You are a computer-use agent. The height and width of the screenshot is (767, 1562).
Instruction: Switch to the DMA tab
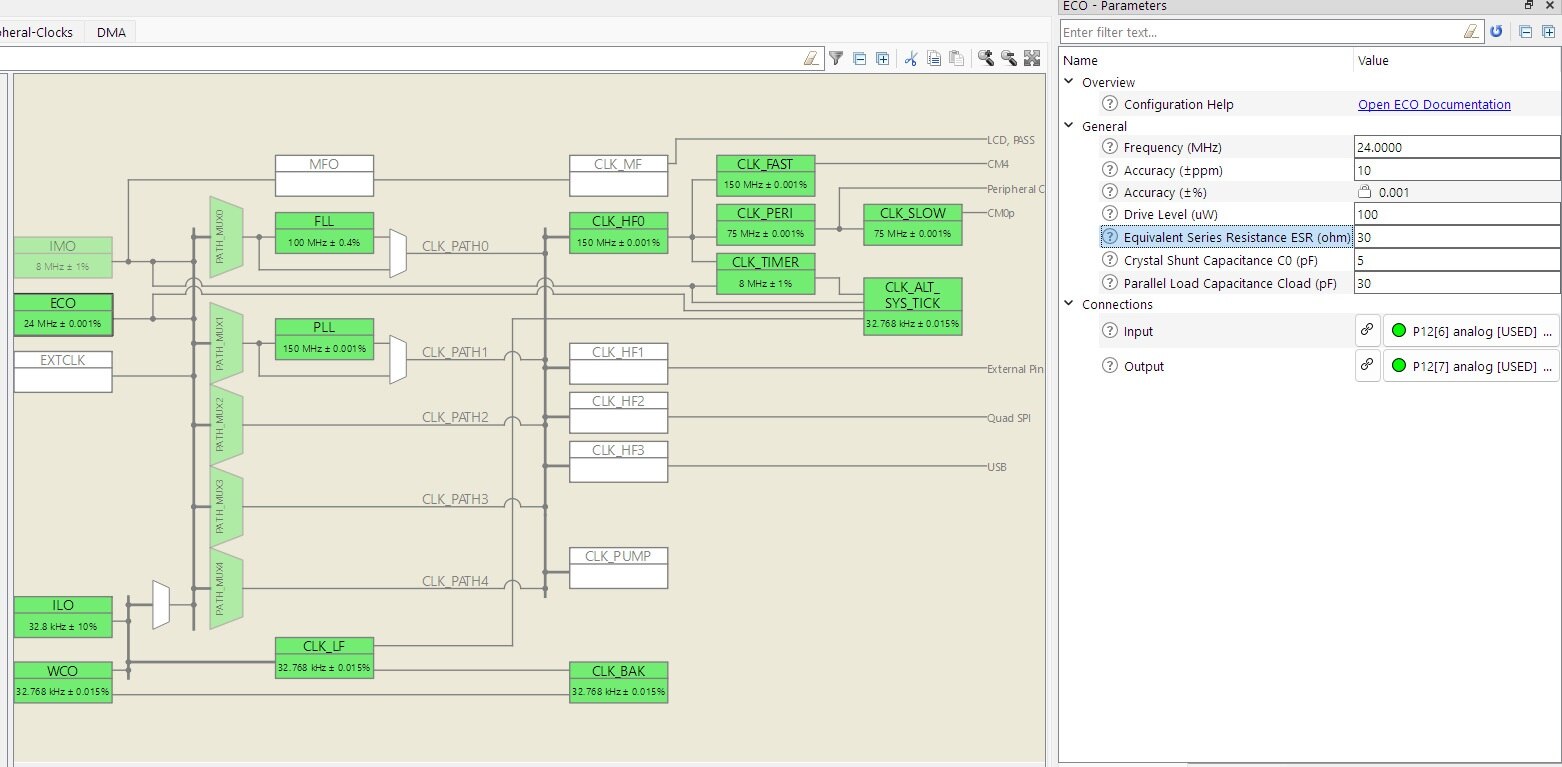111,32
